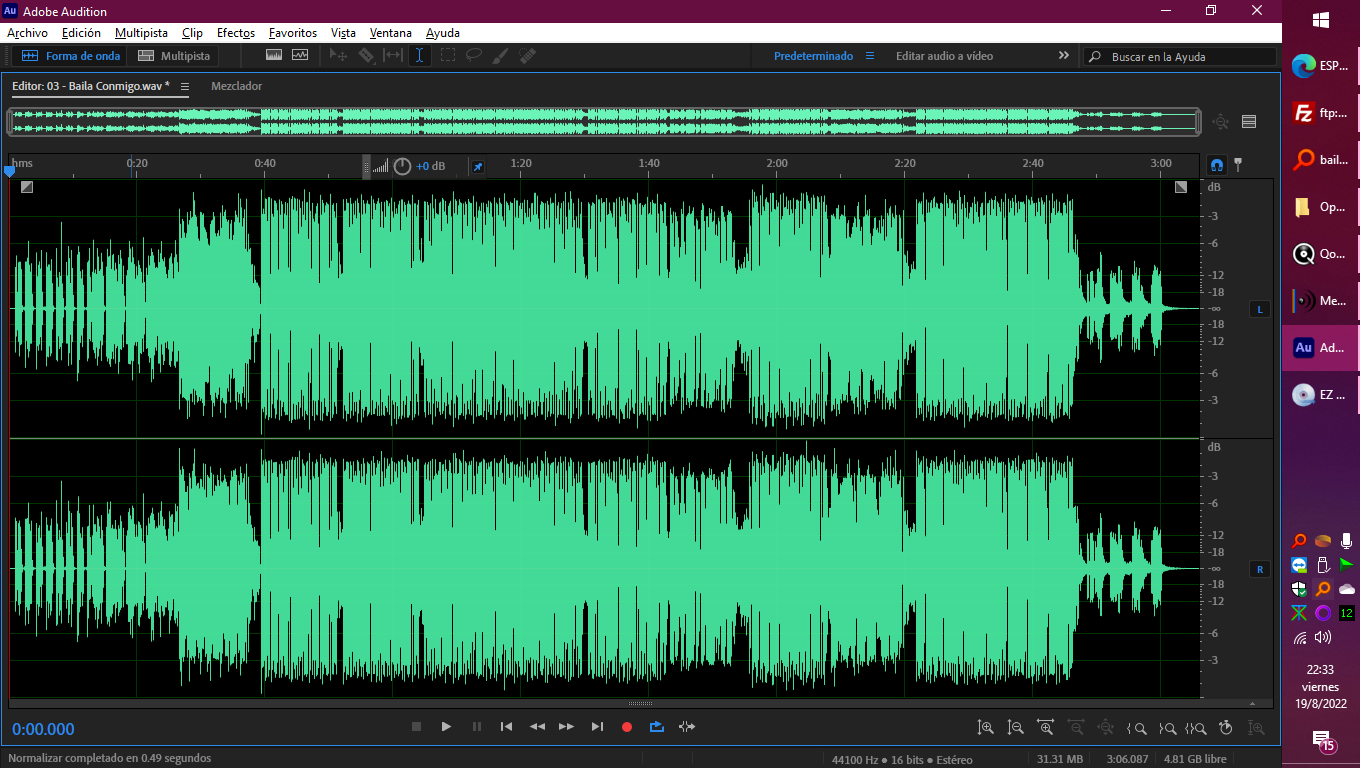Image resolution: width=1360 pixels, height=768 pixels.
Task: Click the Play button in transport
Action: 446,727
